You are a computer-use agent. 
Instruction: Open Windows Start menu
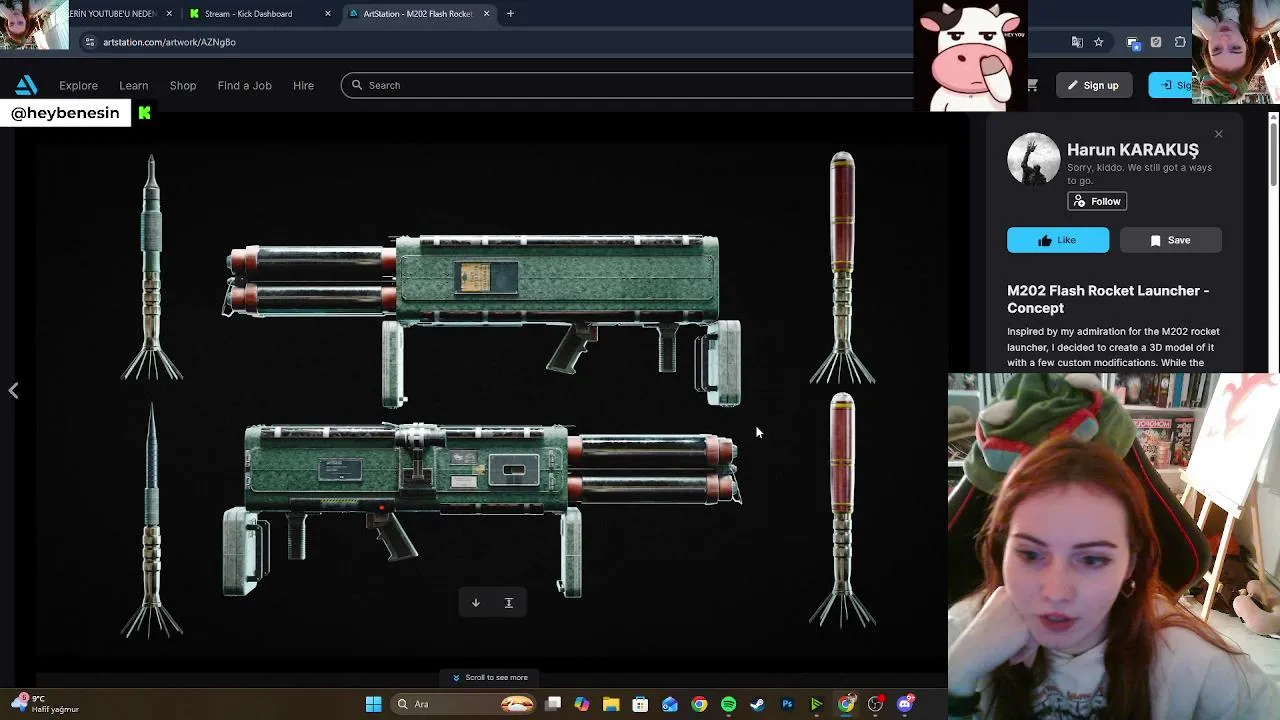point(373,704)
